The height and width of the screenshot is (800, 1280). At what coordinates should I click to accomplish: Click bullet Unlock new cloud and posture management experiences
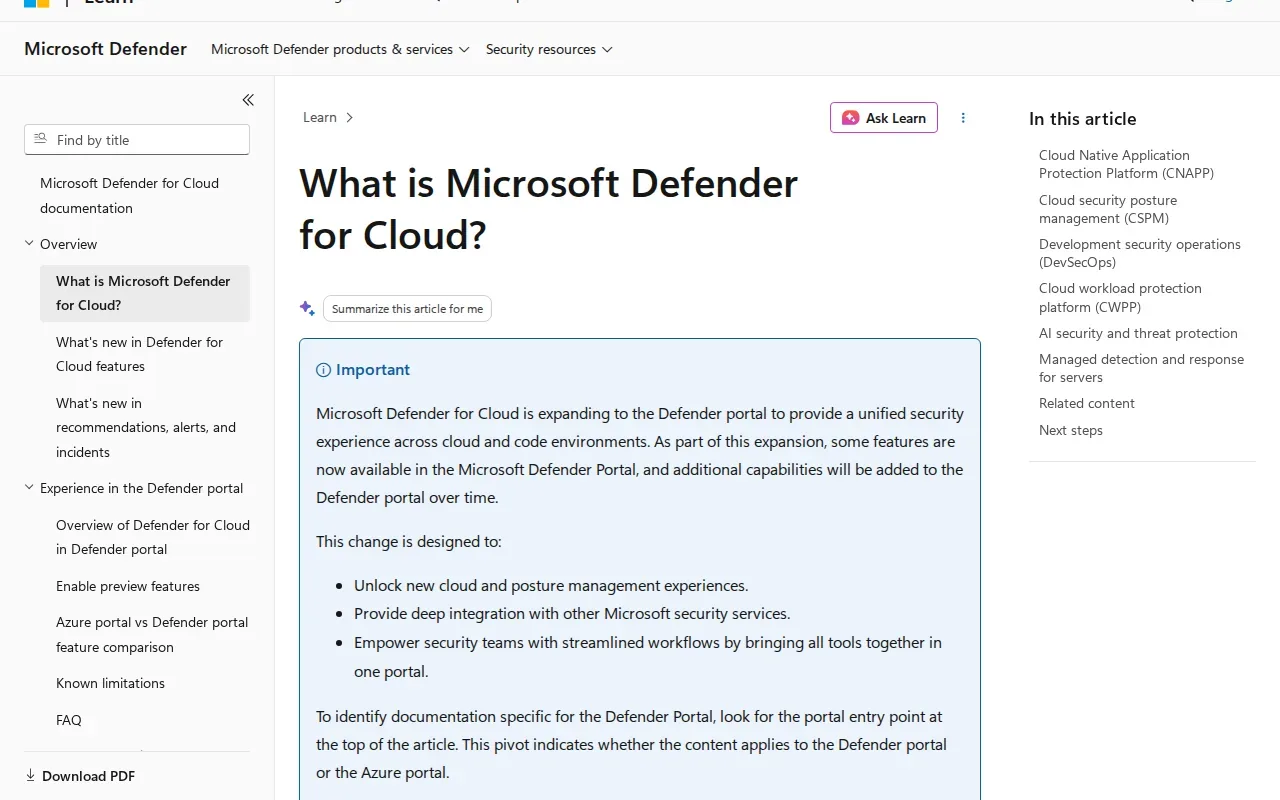coord(551,585)
